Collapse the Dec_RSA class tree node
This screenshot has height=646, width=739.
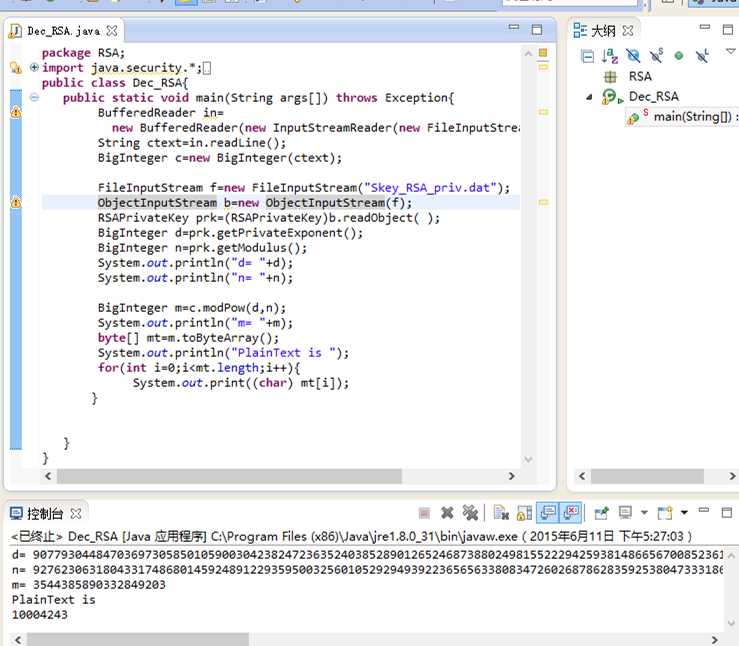589,97
